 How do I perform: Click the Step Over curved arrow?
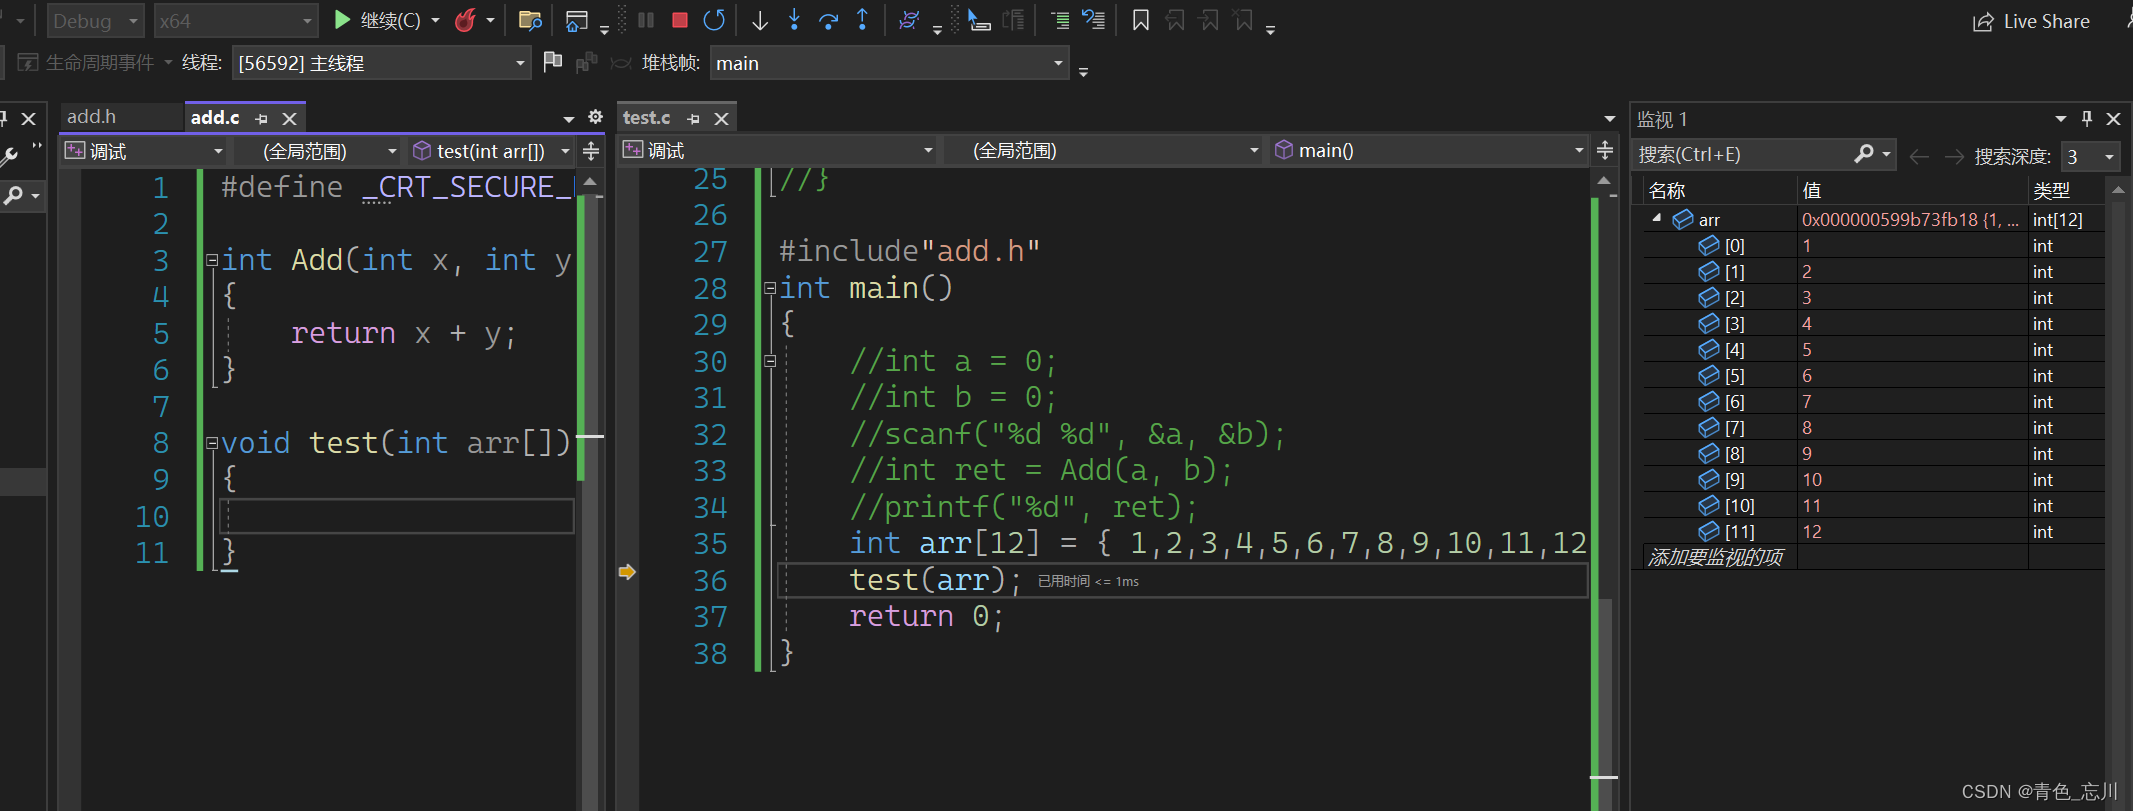coord(828,20)
